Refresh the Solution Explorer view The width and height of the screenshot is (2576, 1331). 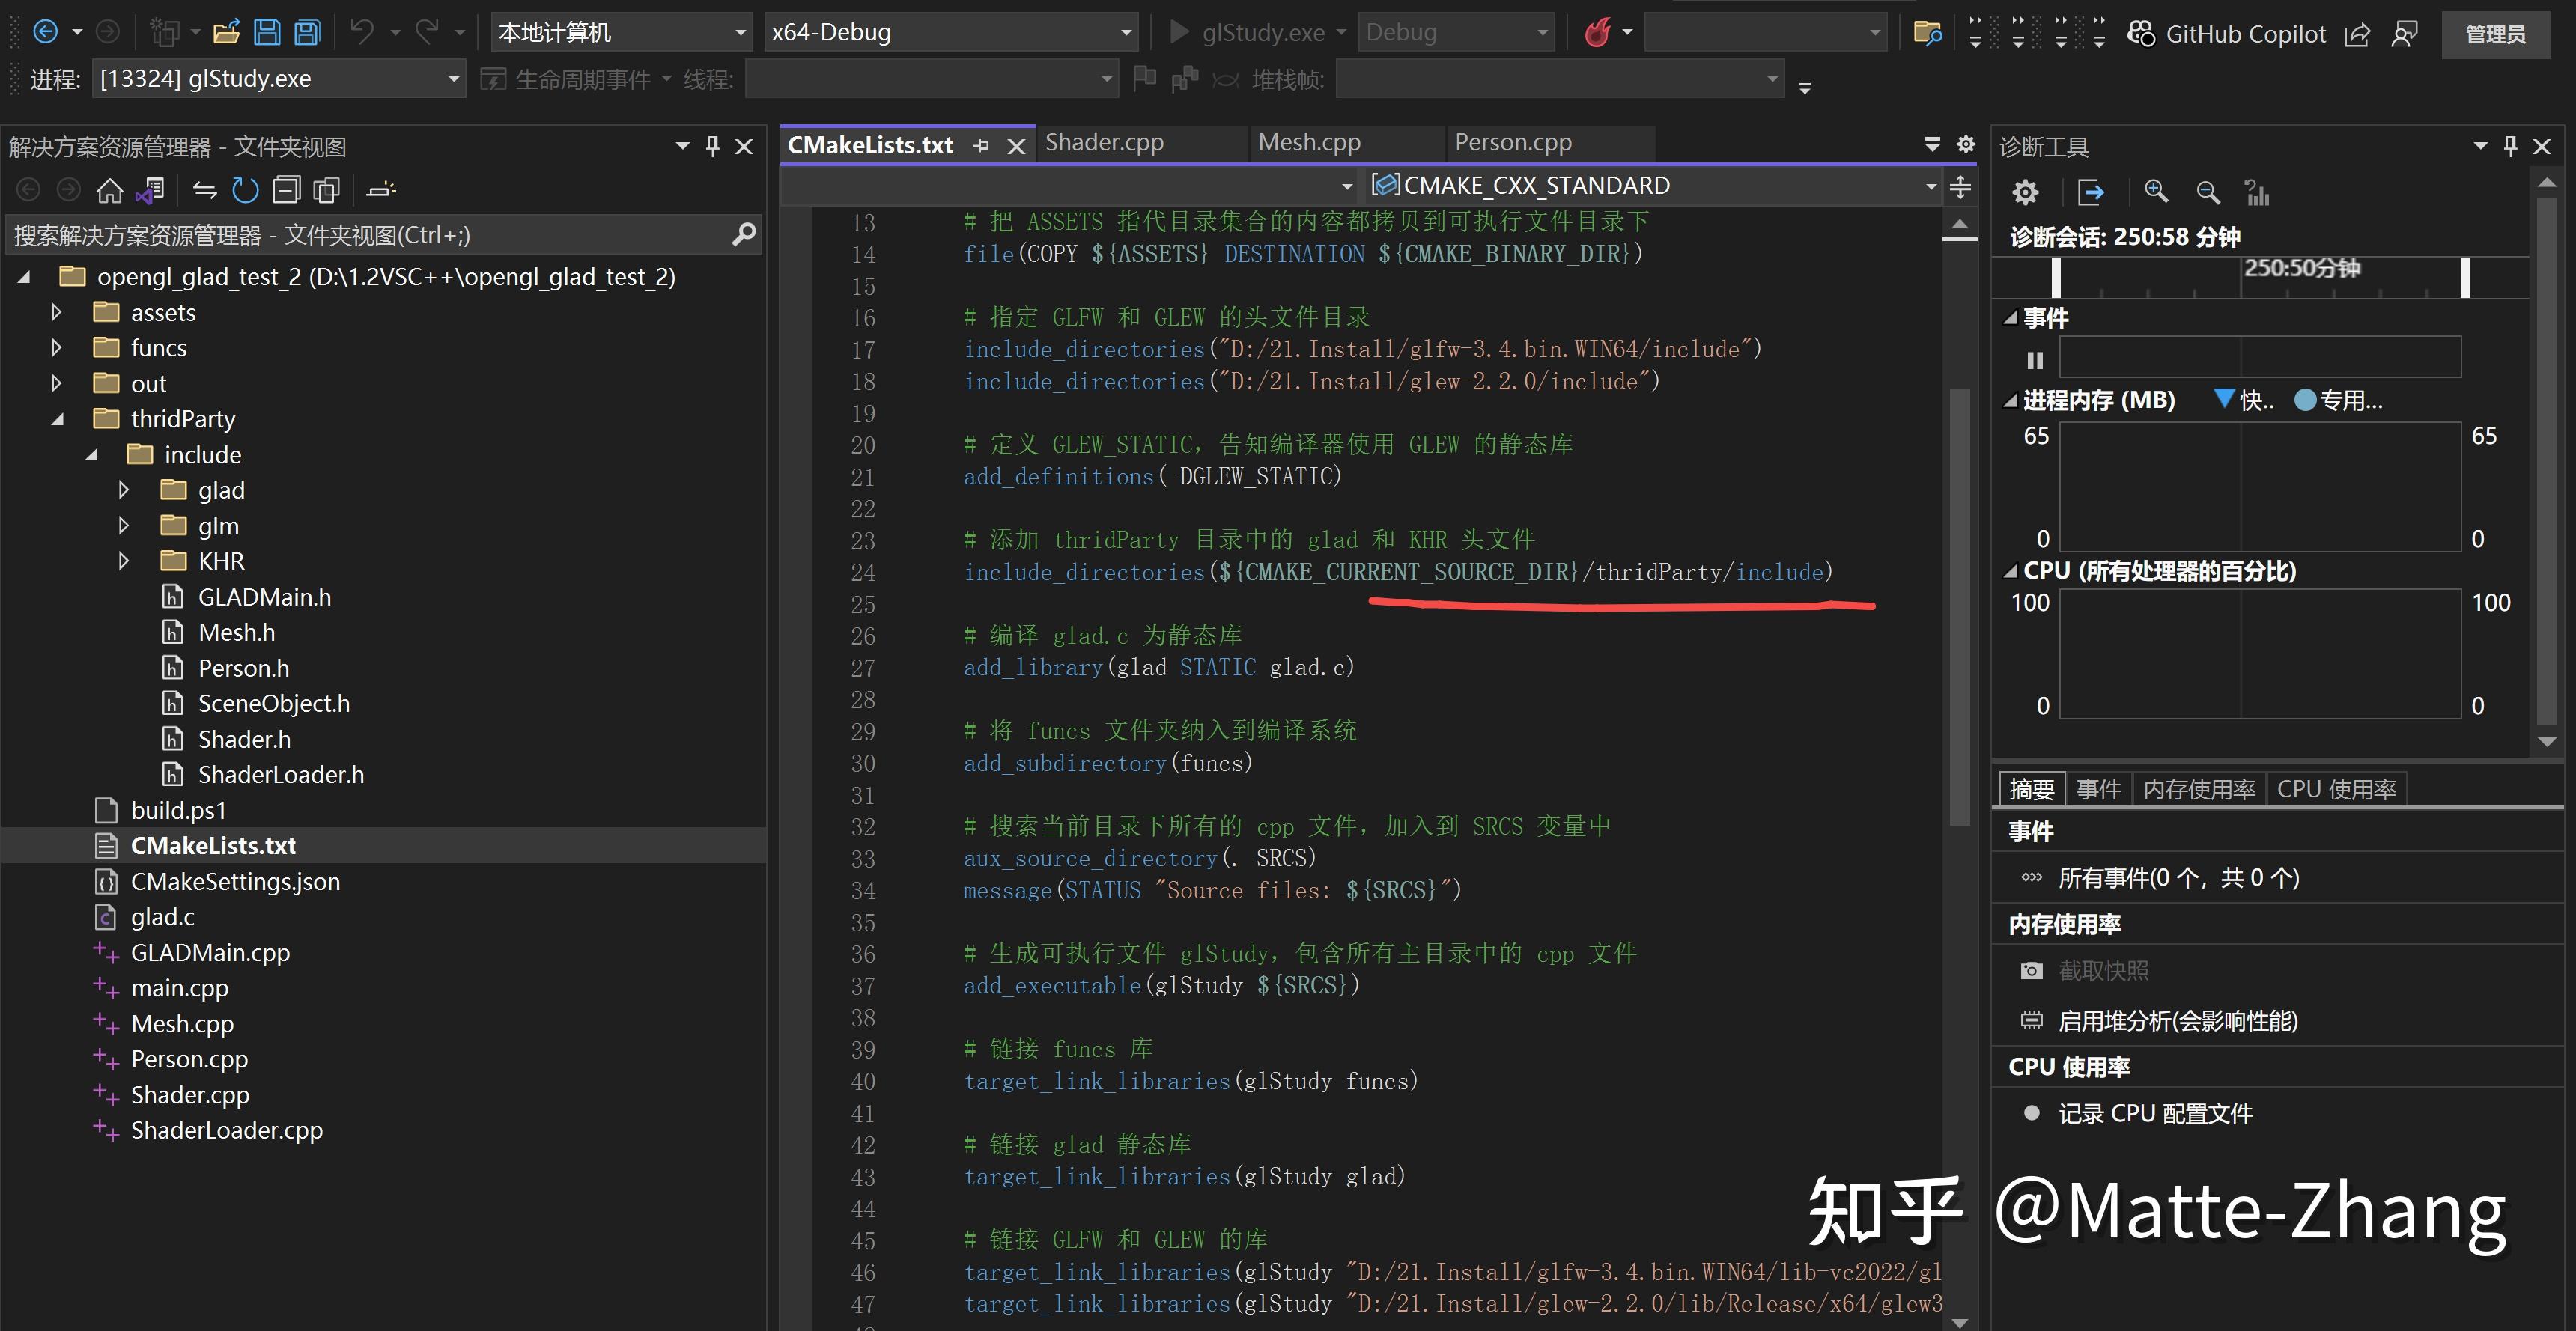click(x=244, y=189)
